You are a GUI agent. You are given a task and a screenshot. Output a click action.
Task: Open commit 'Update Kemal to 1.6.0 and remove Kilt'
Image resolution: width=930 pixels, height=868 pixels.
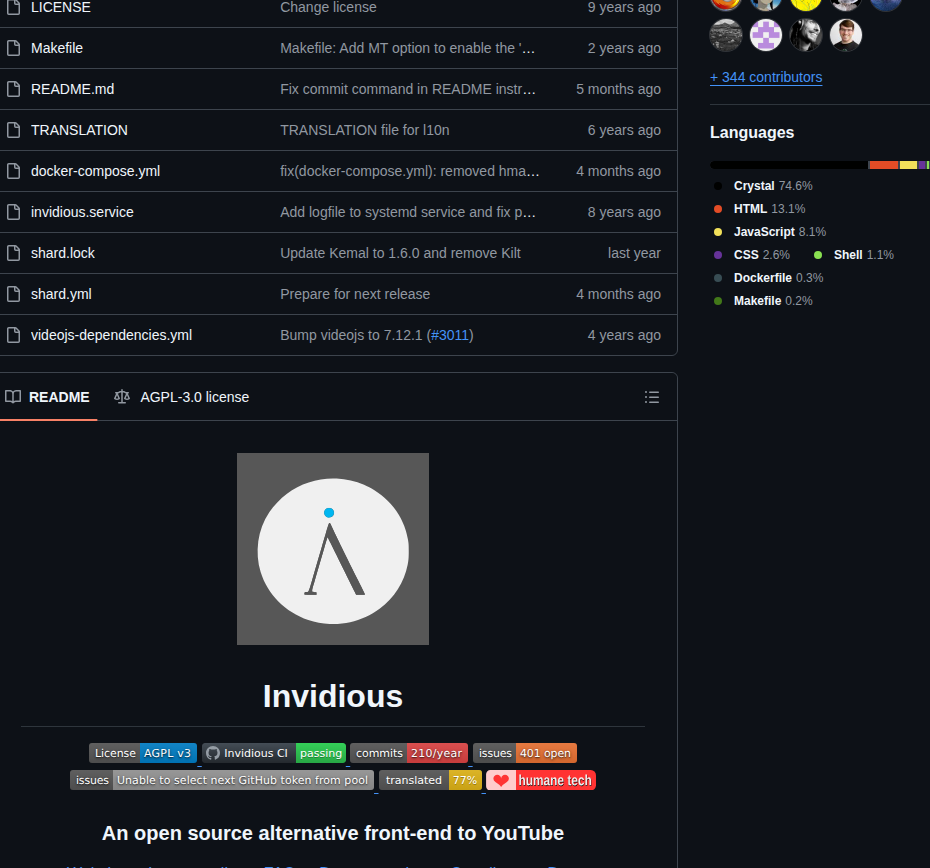(x=400, y=253)
